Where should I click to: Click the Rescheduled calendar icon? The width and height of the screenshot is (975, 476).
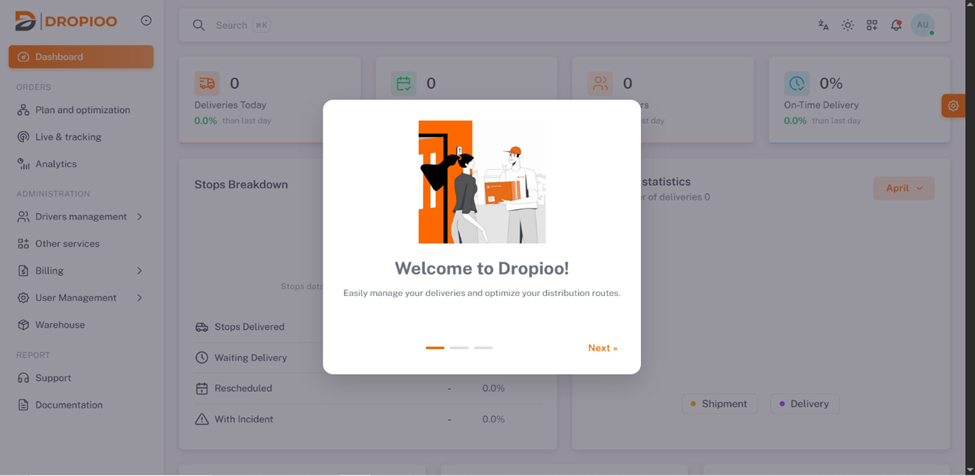(x=201, y=388)
